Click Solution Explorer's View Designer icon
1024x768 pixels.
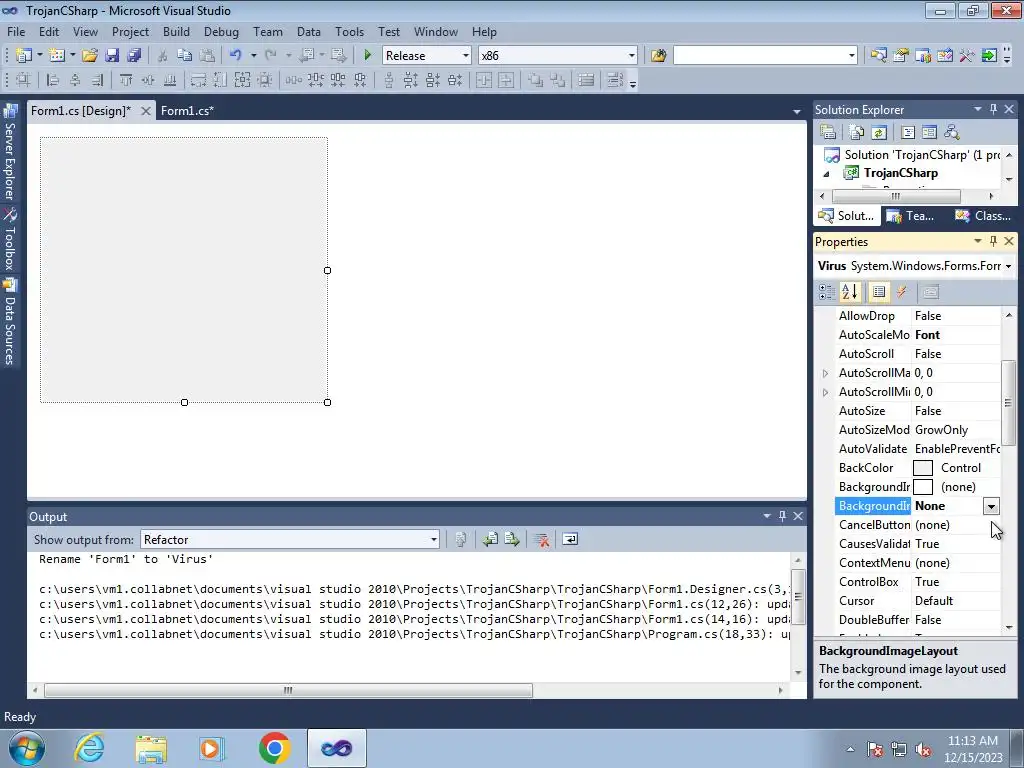[x=929, y=133]
